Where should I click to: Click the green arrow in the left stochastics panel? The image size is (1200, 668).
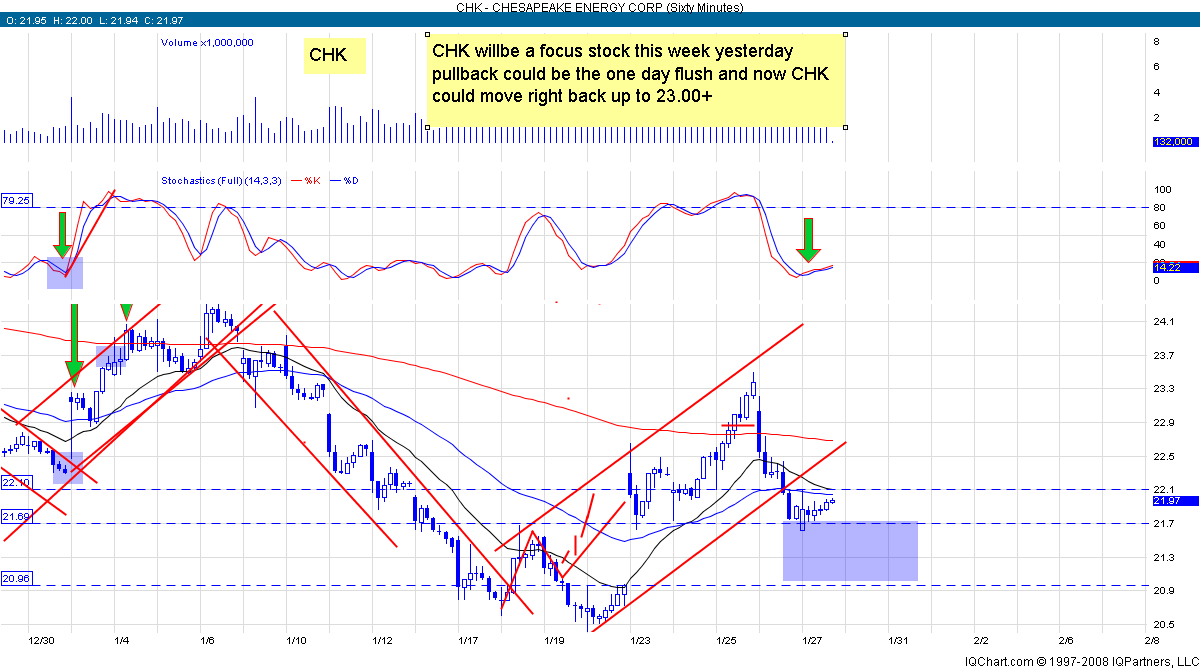[62, 235]
